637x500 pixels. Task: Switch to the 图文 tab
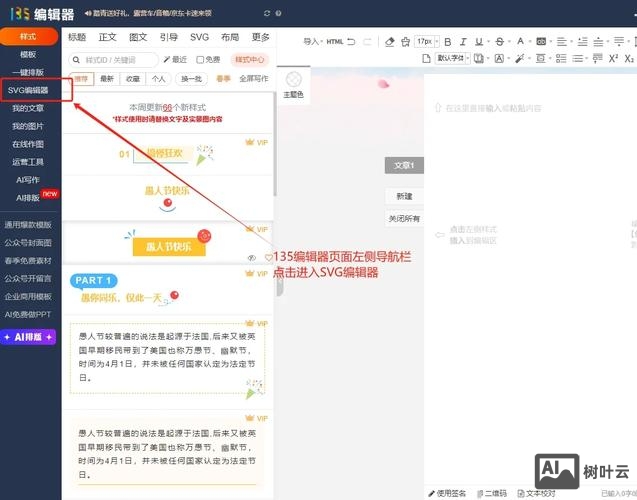point(138,37)
